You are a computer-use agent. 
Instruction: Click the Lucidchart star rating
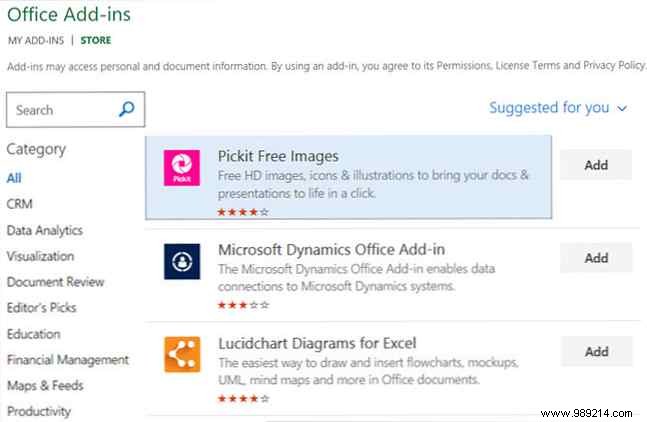tap(243, 398)
